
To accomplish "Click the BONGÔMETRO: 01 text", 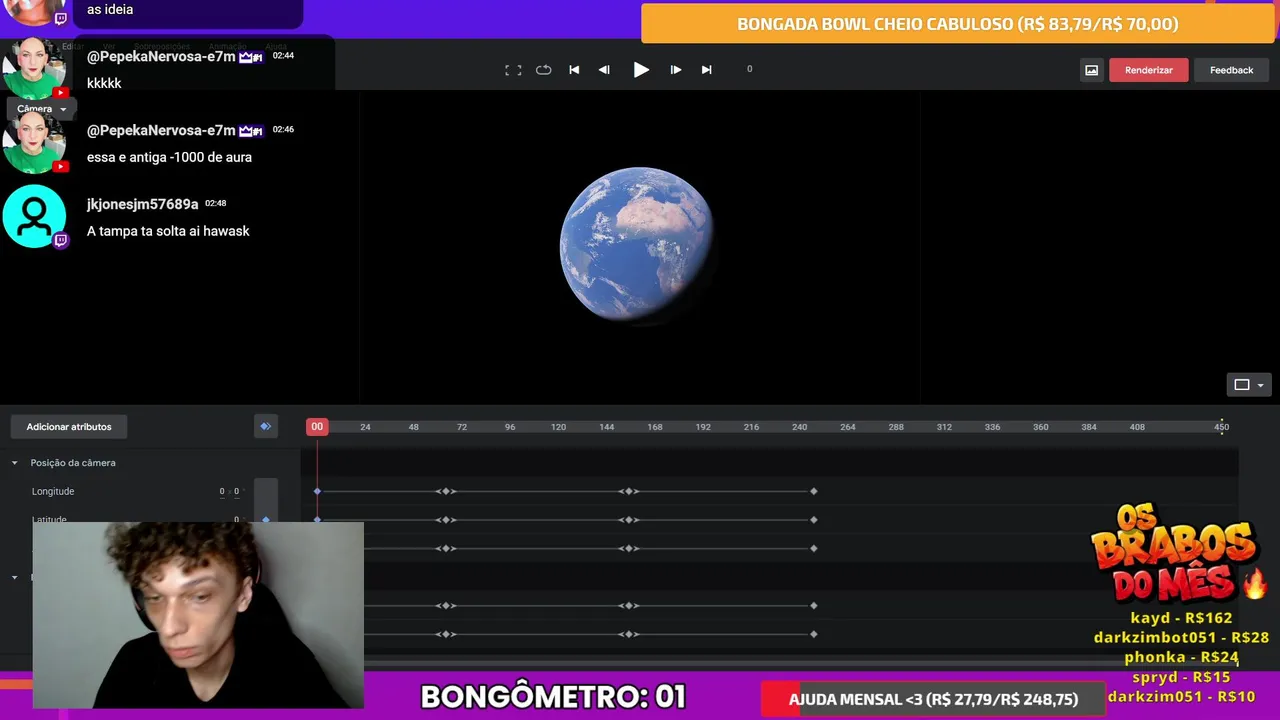I will point(553,697).
